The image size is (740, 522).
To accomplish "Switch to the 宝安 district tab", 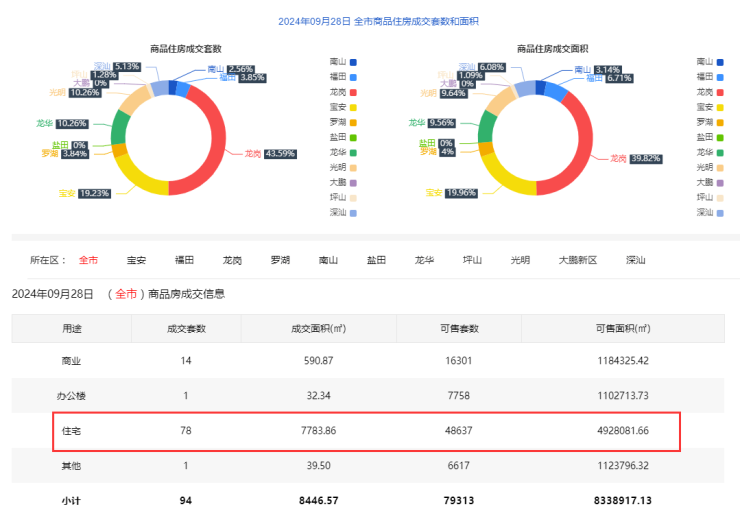I will 136,260.
